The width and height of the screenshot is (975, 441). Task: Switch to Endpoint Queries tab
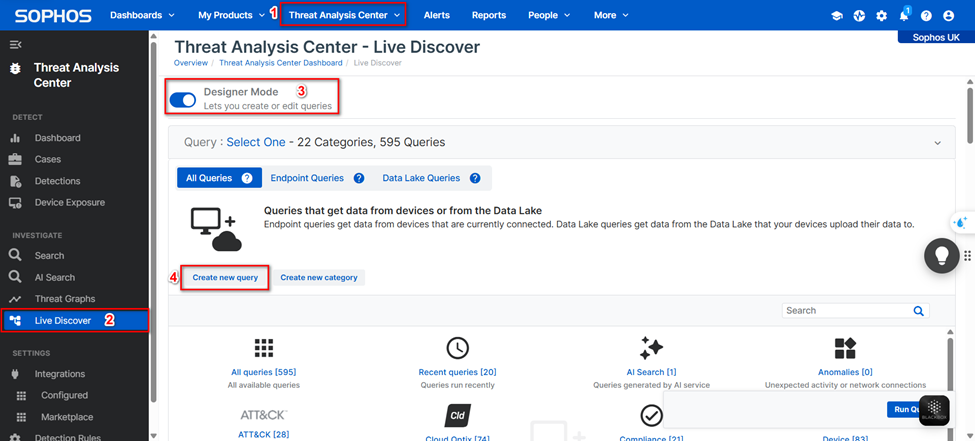tap(307, 178)
